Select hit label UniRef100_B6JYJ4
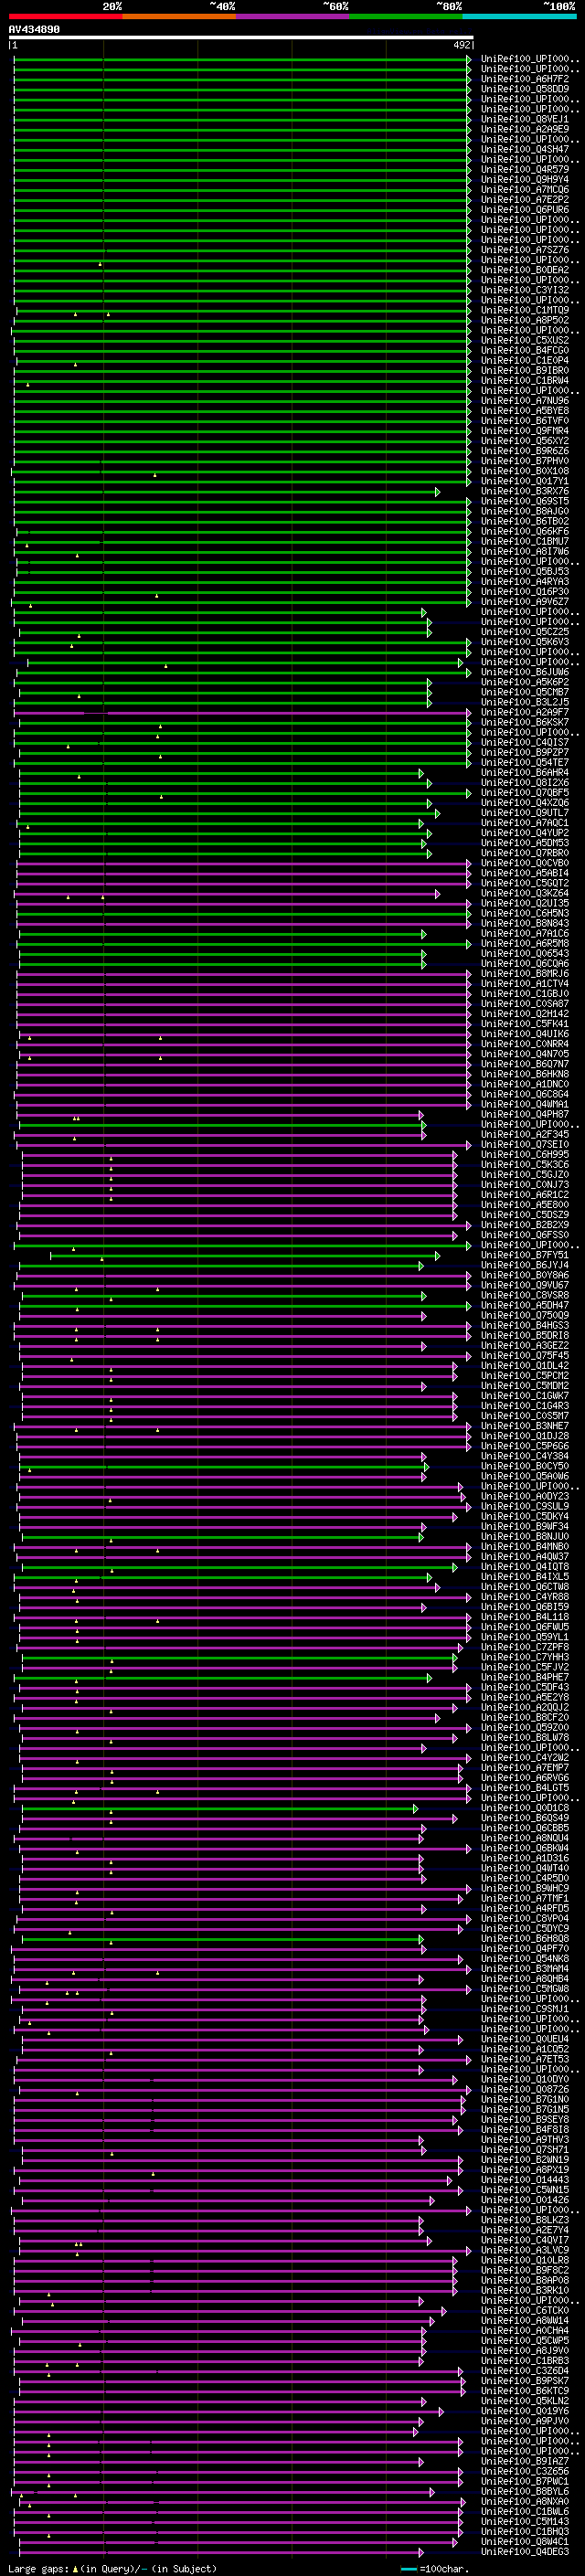This screenshot has width=585, height=2576. click(525, 1265)
